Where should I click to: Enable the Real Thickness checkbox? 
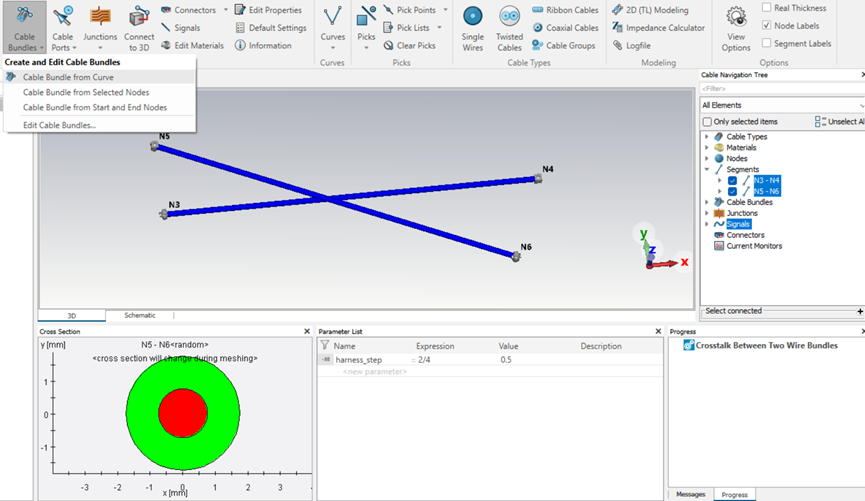tap(766, 8)
